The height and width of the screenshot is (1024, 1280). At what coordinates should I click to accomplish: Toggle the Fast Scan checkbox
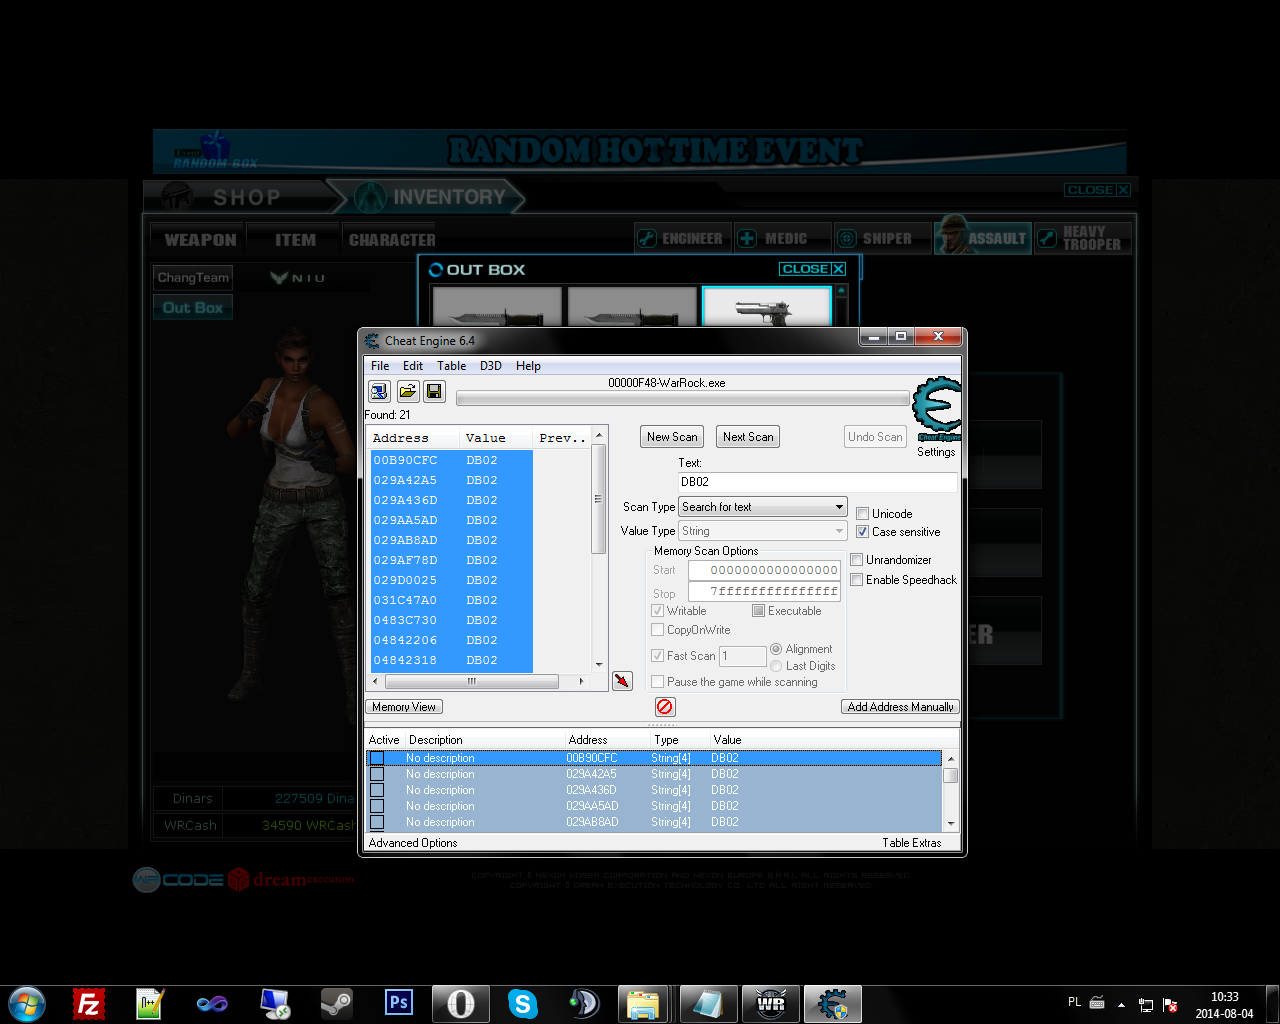click(x=657, y=656)
